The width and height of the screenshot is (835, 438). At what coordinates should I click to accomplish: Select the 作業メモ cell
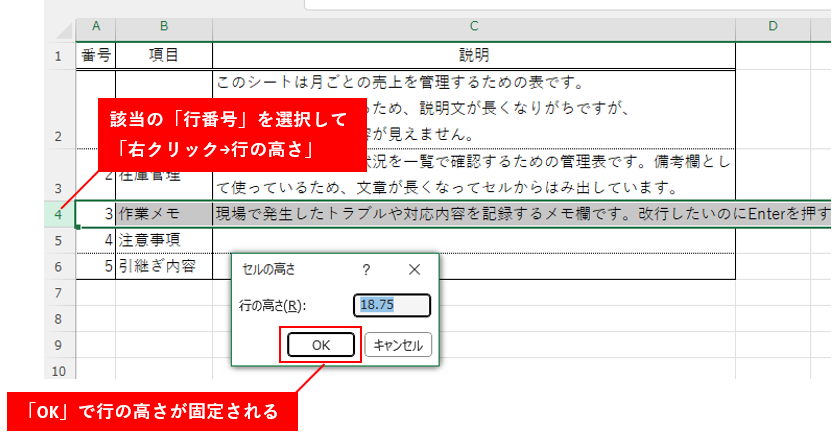[x=163, y=214]
